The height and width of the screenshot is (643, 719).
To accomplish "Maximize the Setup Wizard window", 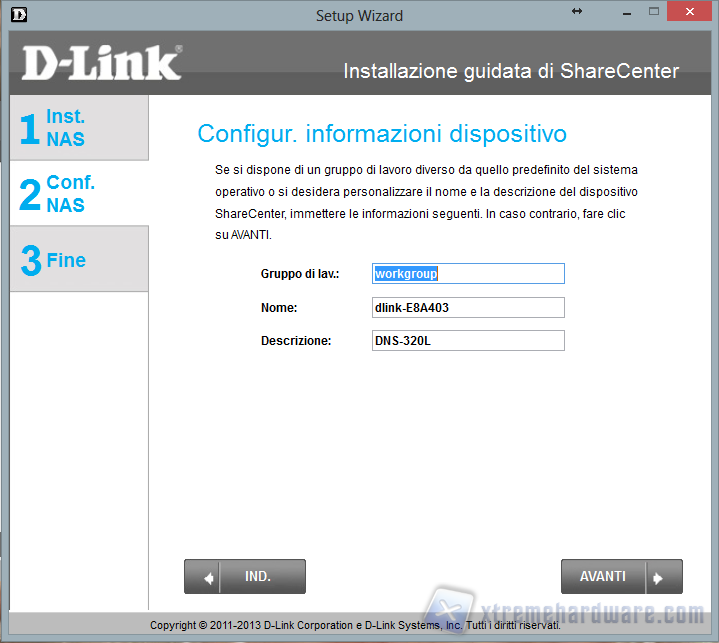I will pyautogui.click(x=653, y=12).
